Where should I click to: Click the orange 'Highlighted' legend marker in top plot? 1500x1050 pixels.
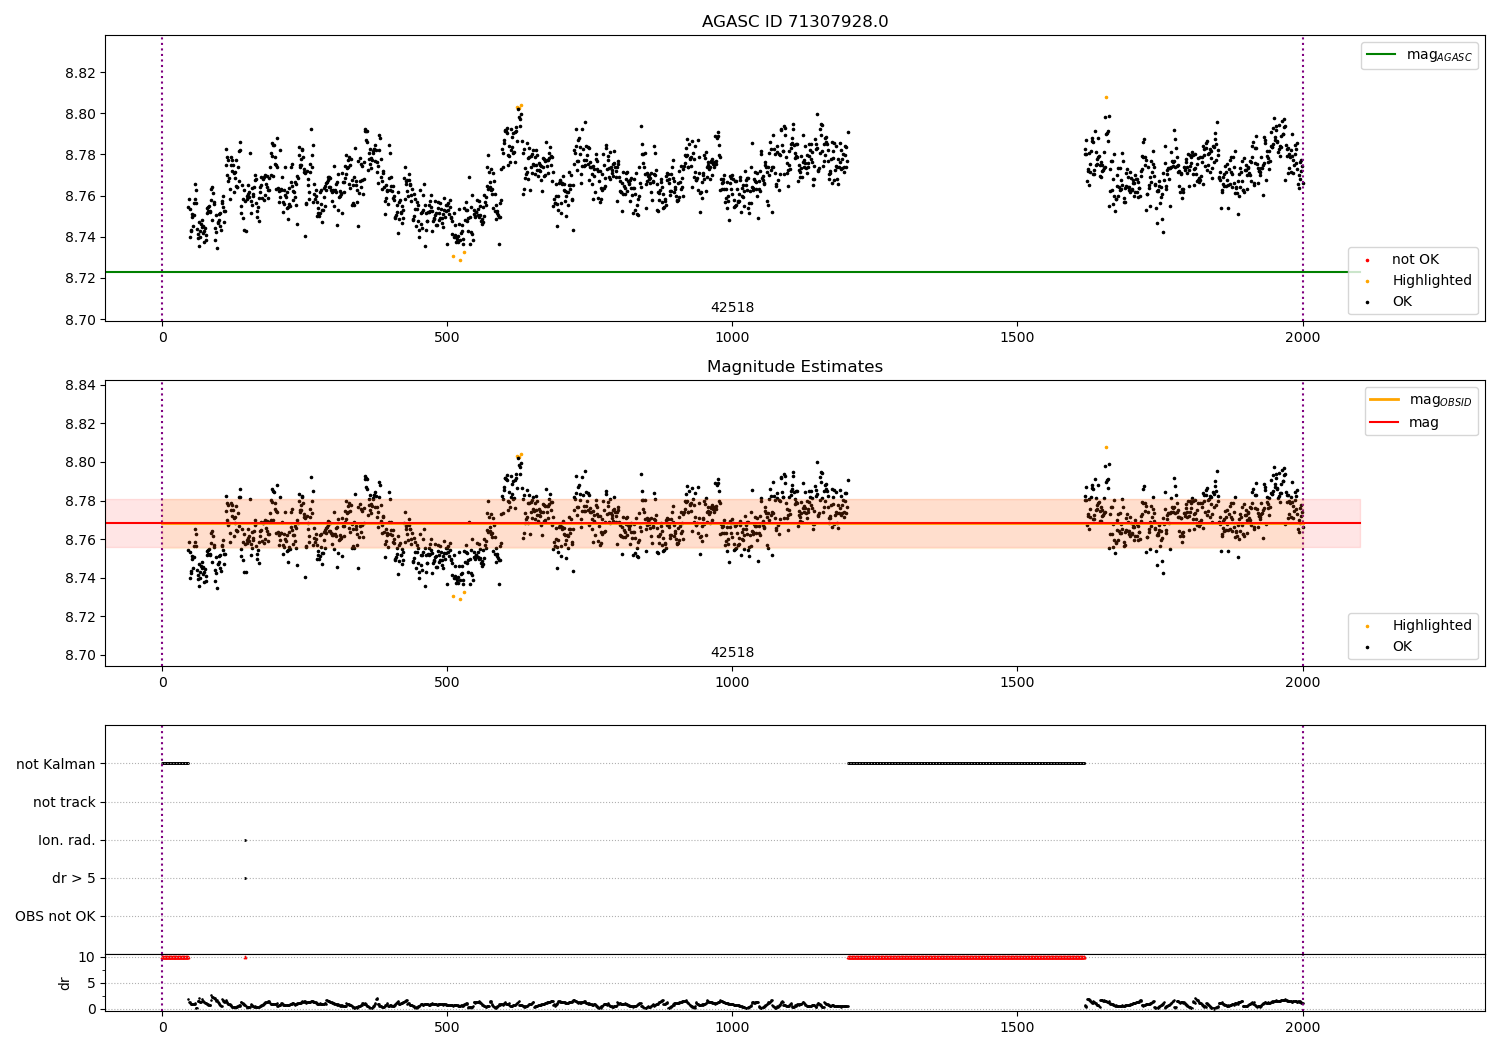(x=1367, y=281)
